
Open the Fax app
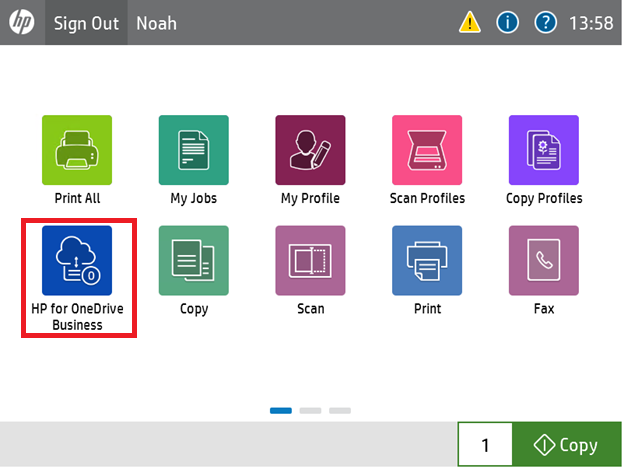tap(543, 261)
